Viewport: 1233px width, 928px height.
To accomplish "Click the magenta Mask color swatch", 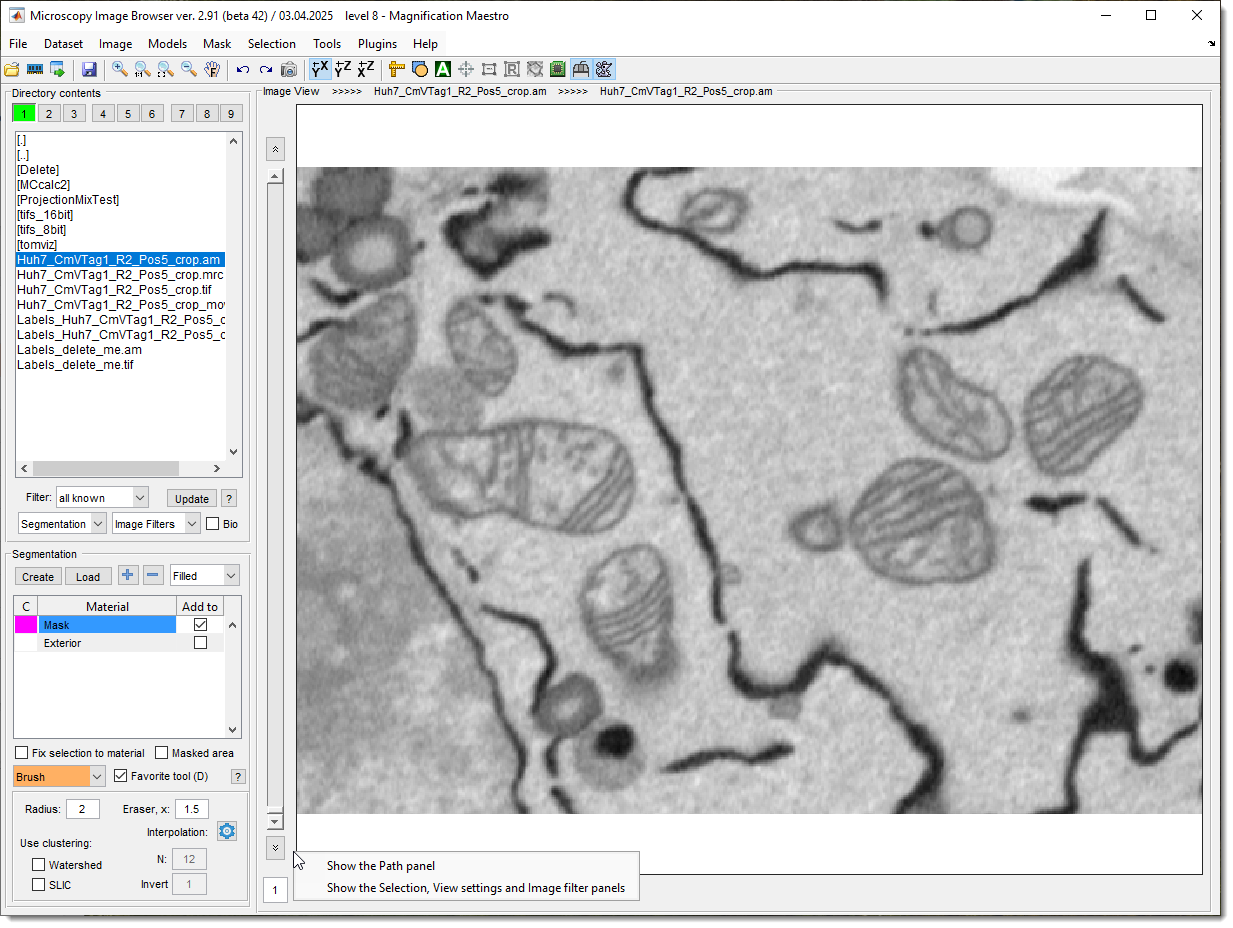I will coord(26,625).
